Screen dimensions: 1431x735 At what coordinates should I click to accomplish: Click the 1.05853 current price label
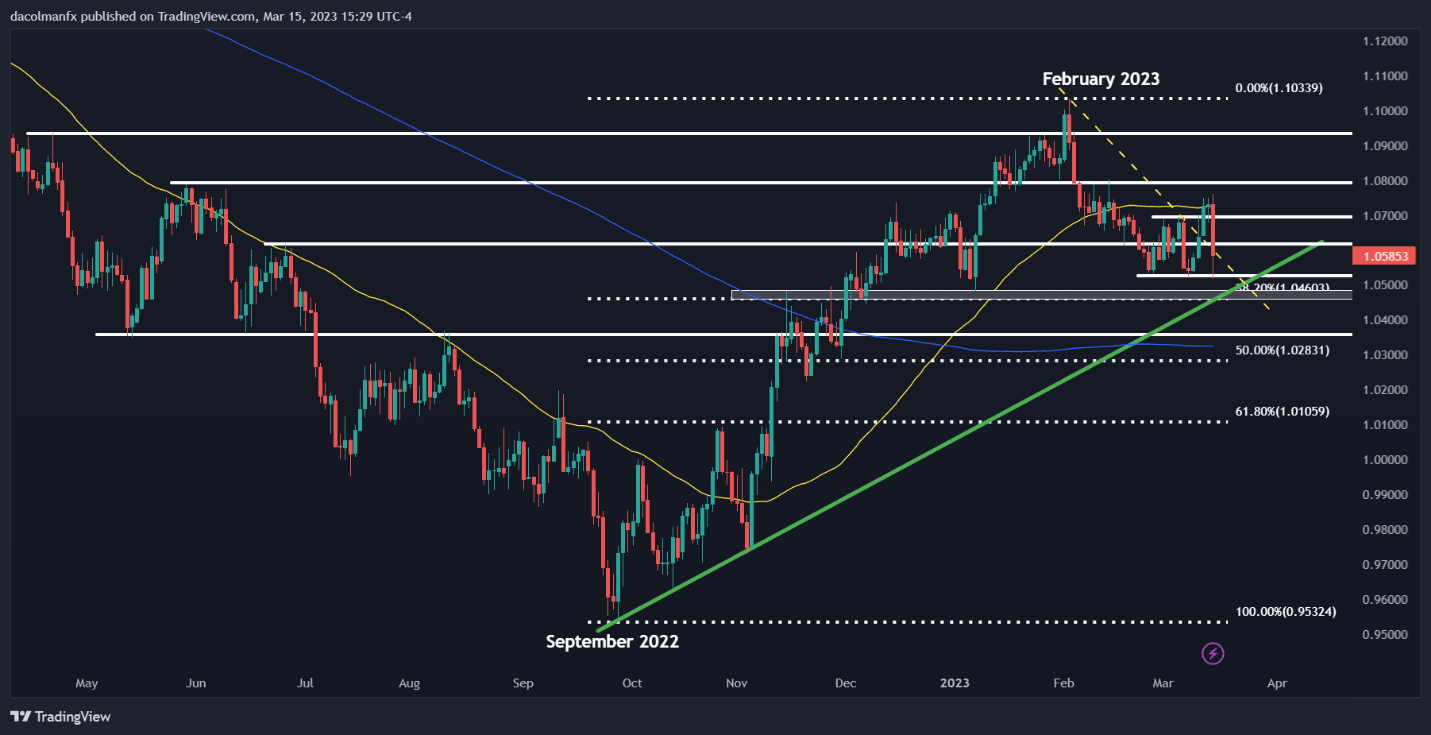[x=1382, y=256]
